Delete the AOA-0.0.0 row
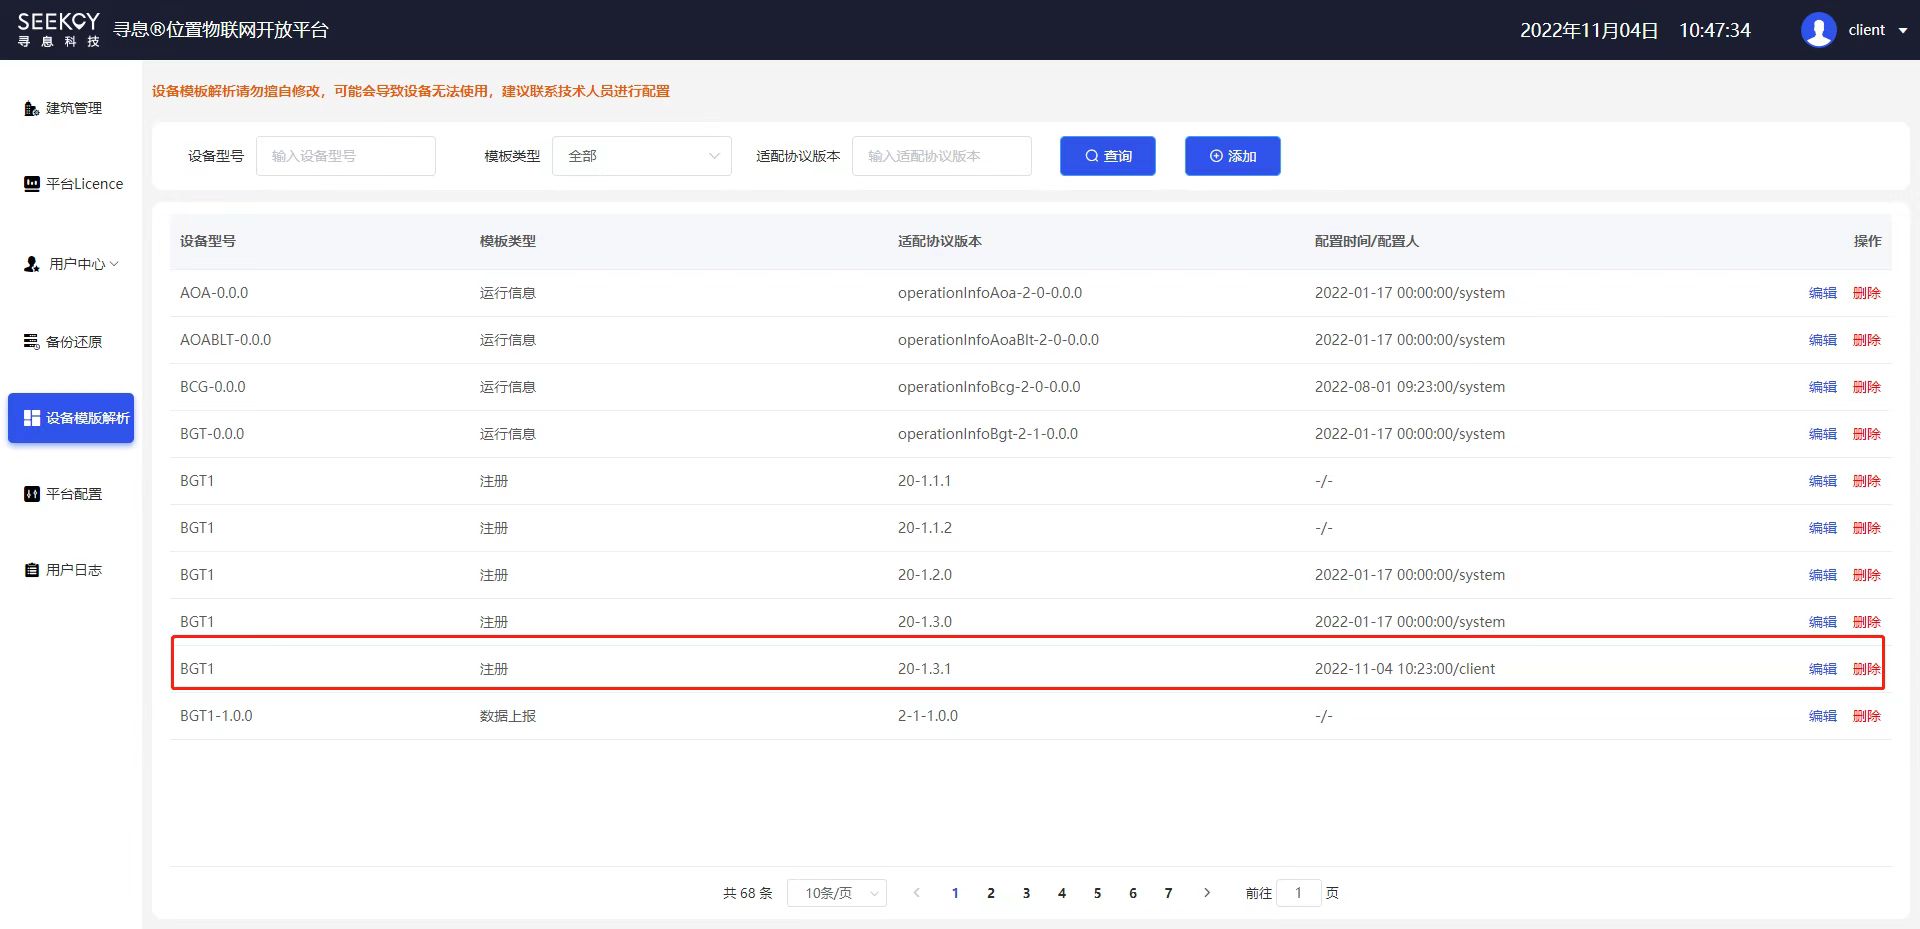Image resolution: width=1920 pixels, height=929 pixels. click(1867, 293)
